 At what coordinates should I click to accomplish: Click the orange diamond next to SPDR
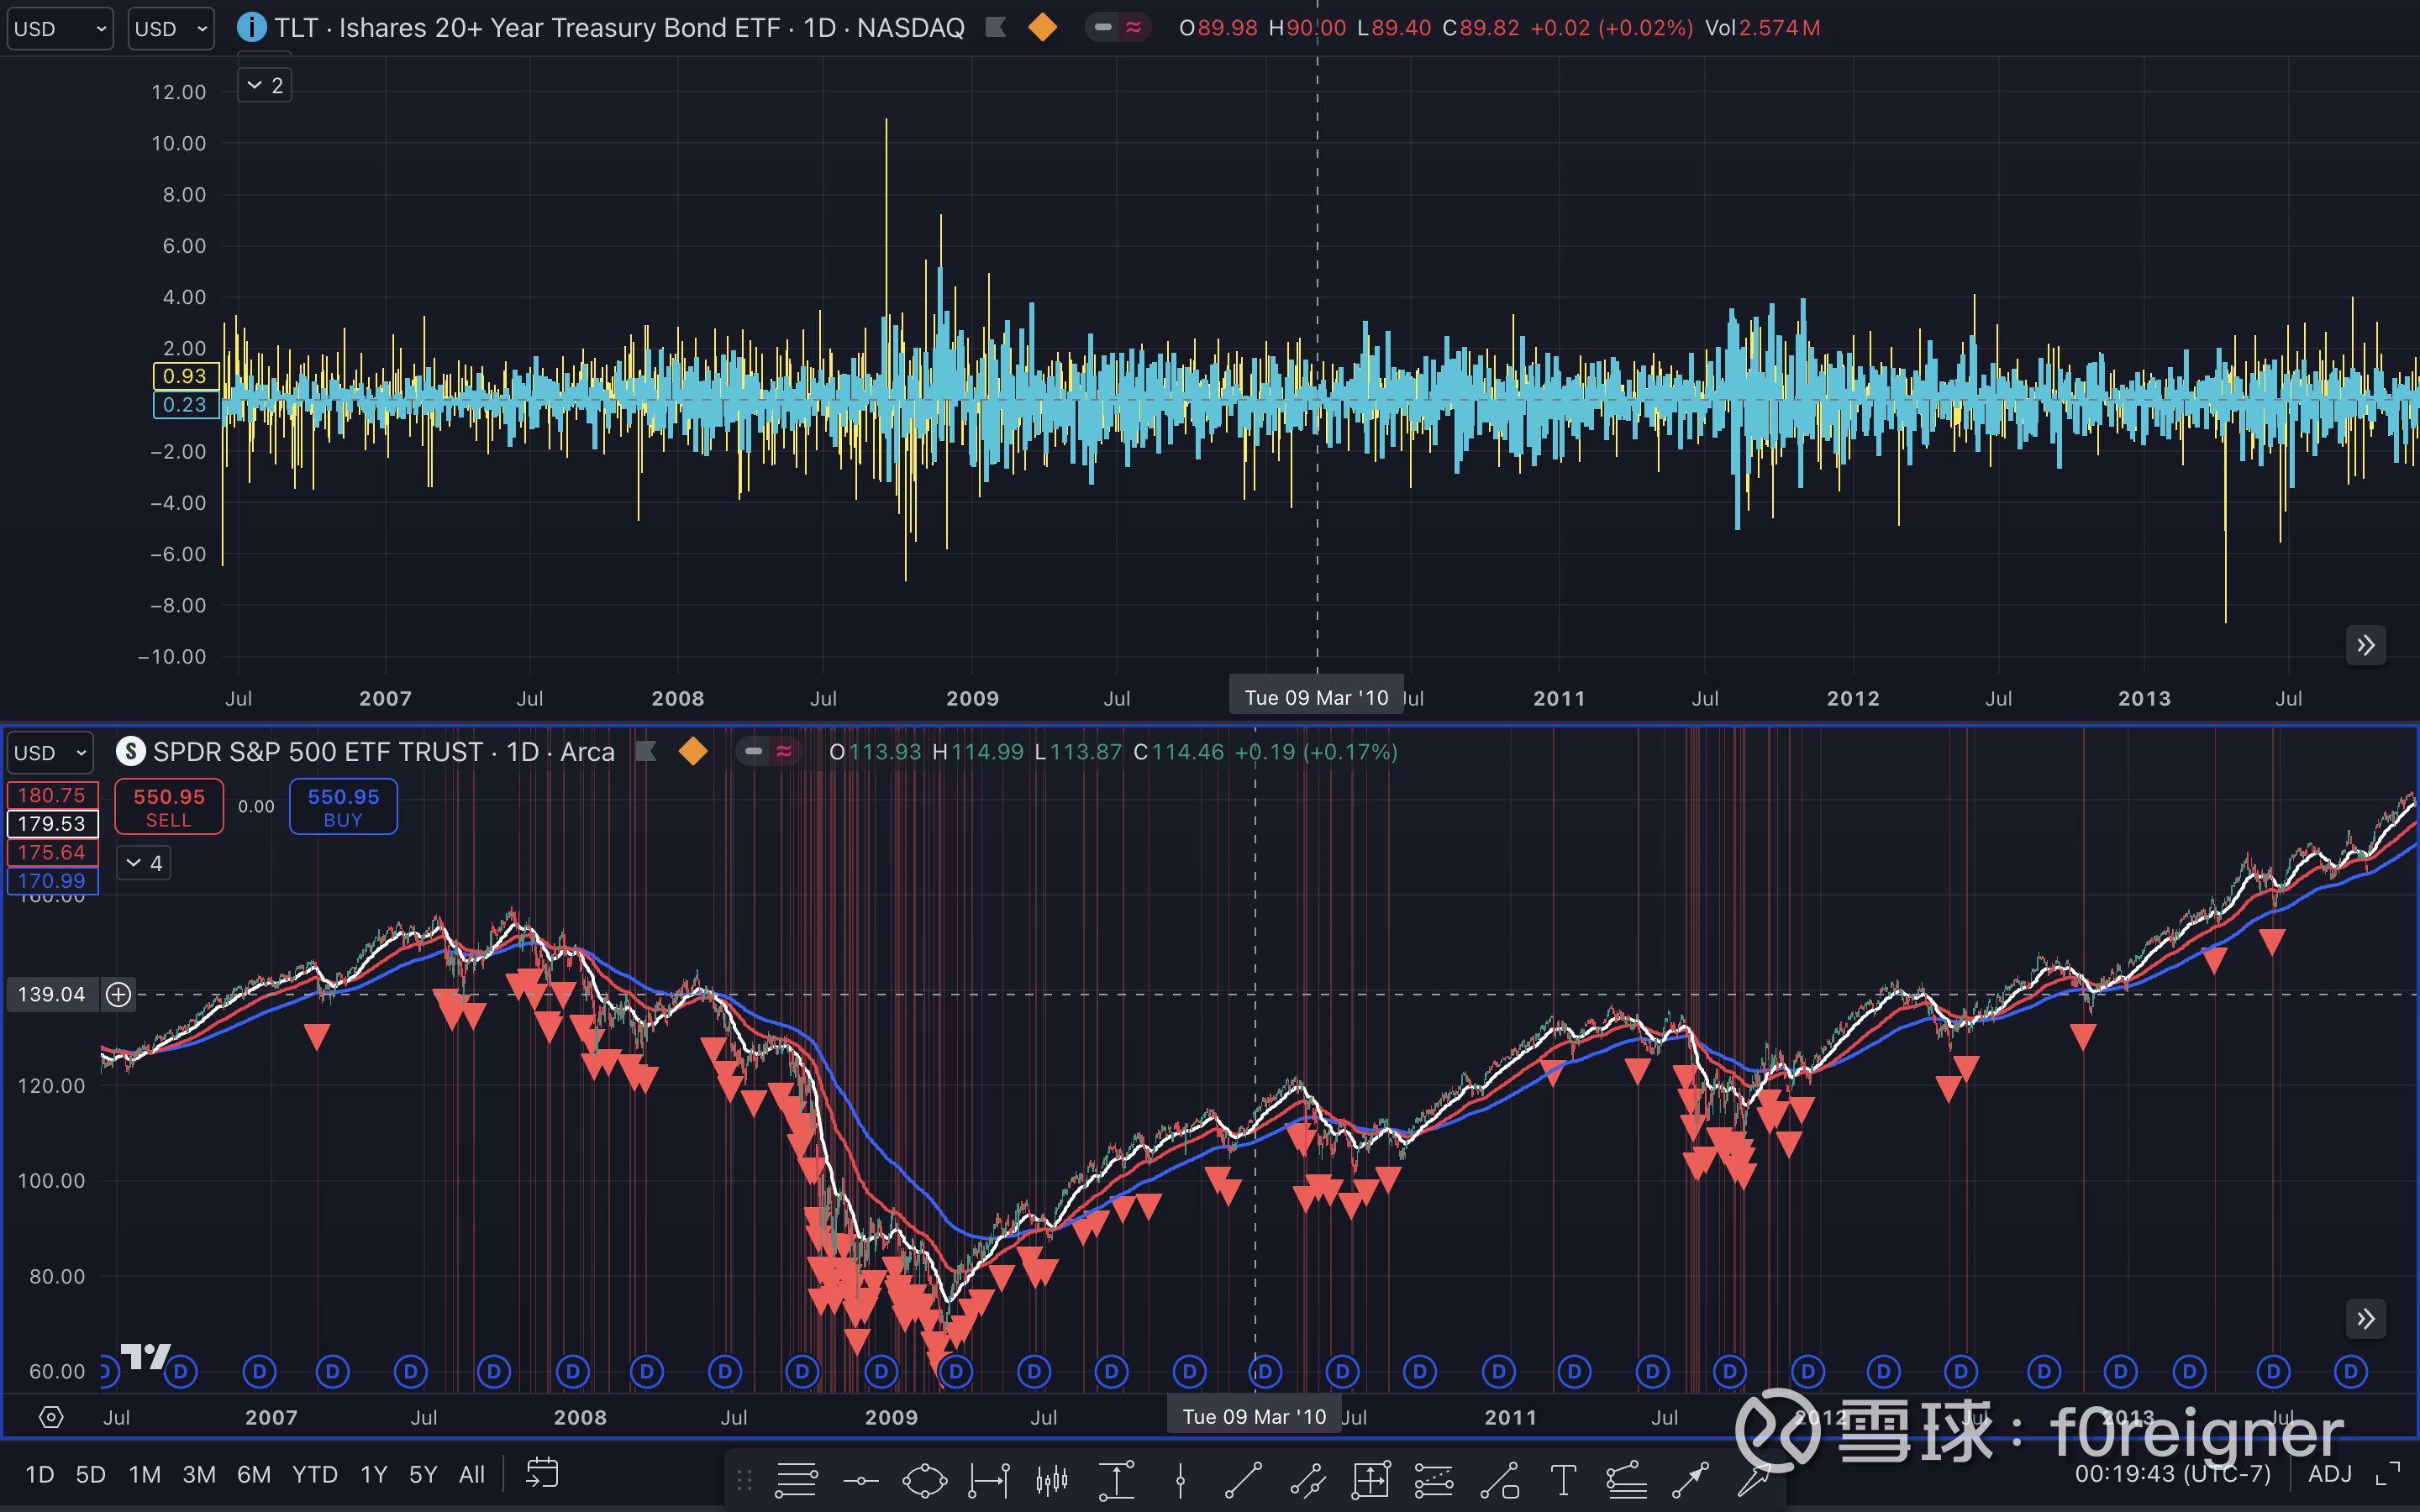(692, 751)
